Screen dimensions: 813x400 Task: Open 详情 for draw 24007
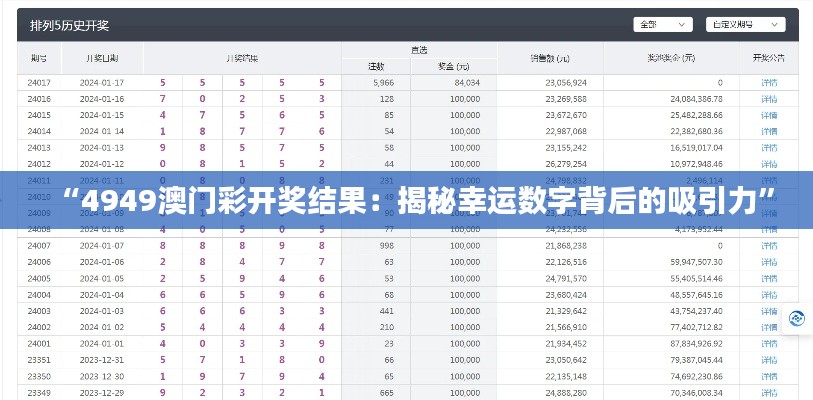tap(768, 245)
